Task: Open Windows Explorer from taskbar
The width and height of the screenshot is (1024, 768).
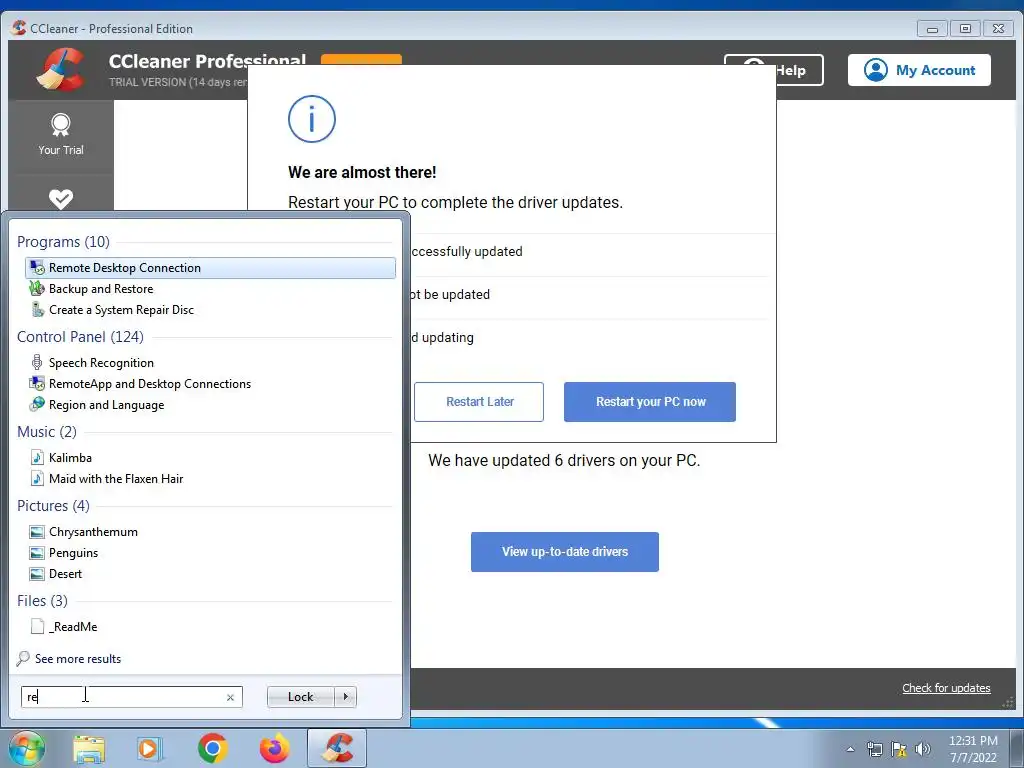Action: (x=89, y=748)
